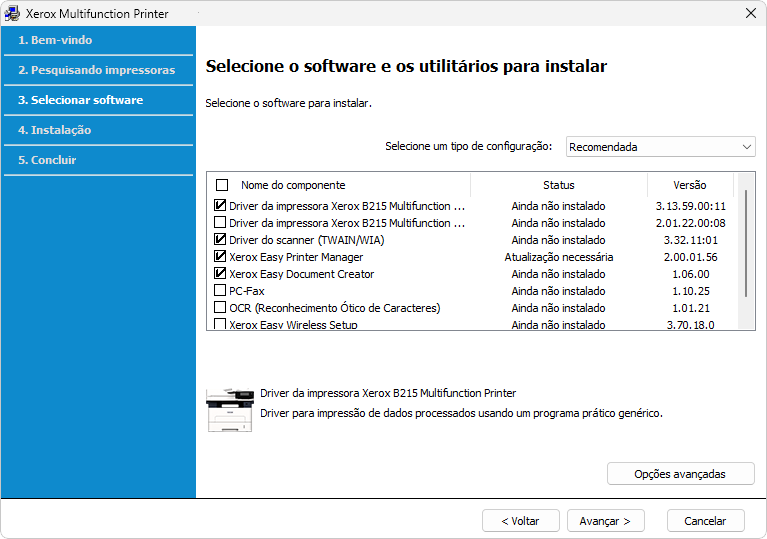
Task: Cancel the installation with Cancelar
Action: (x=705, y=521)
